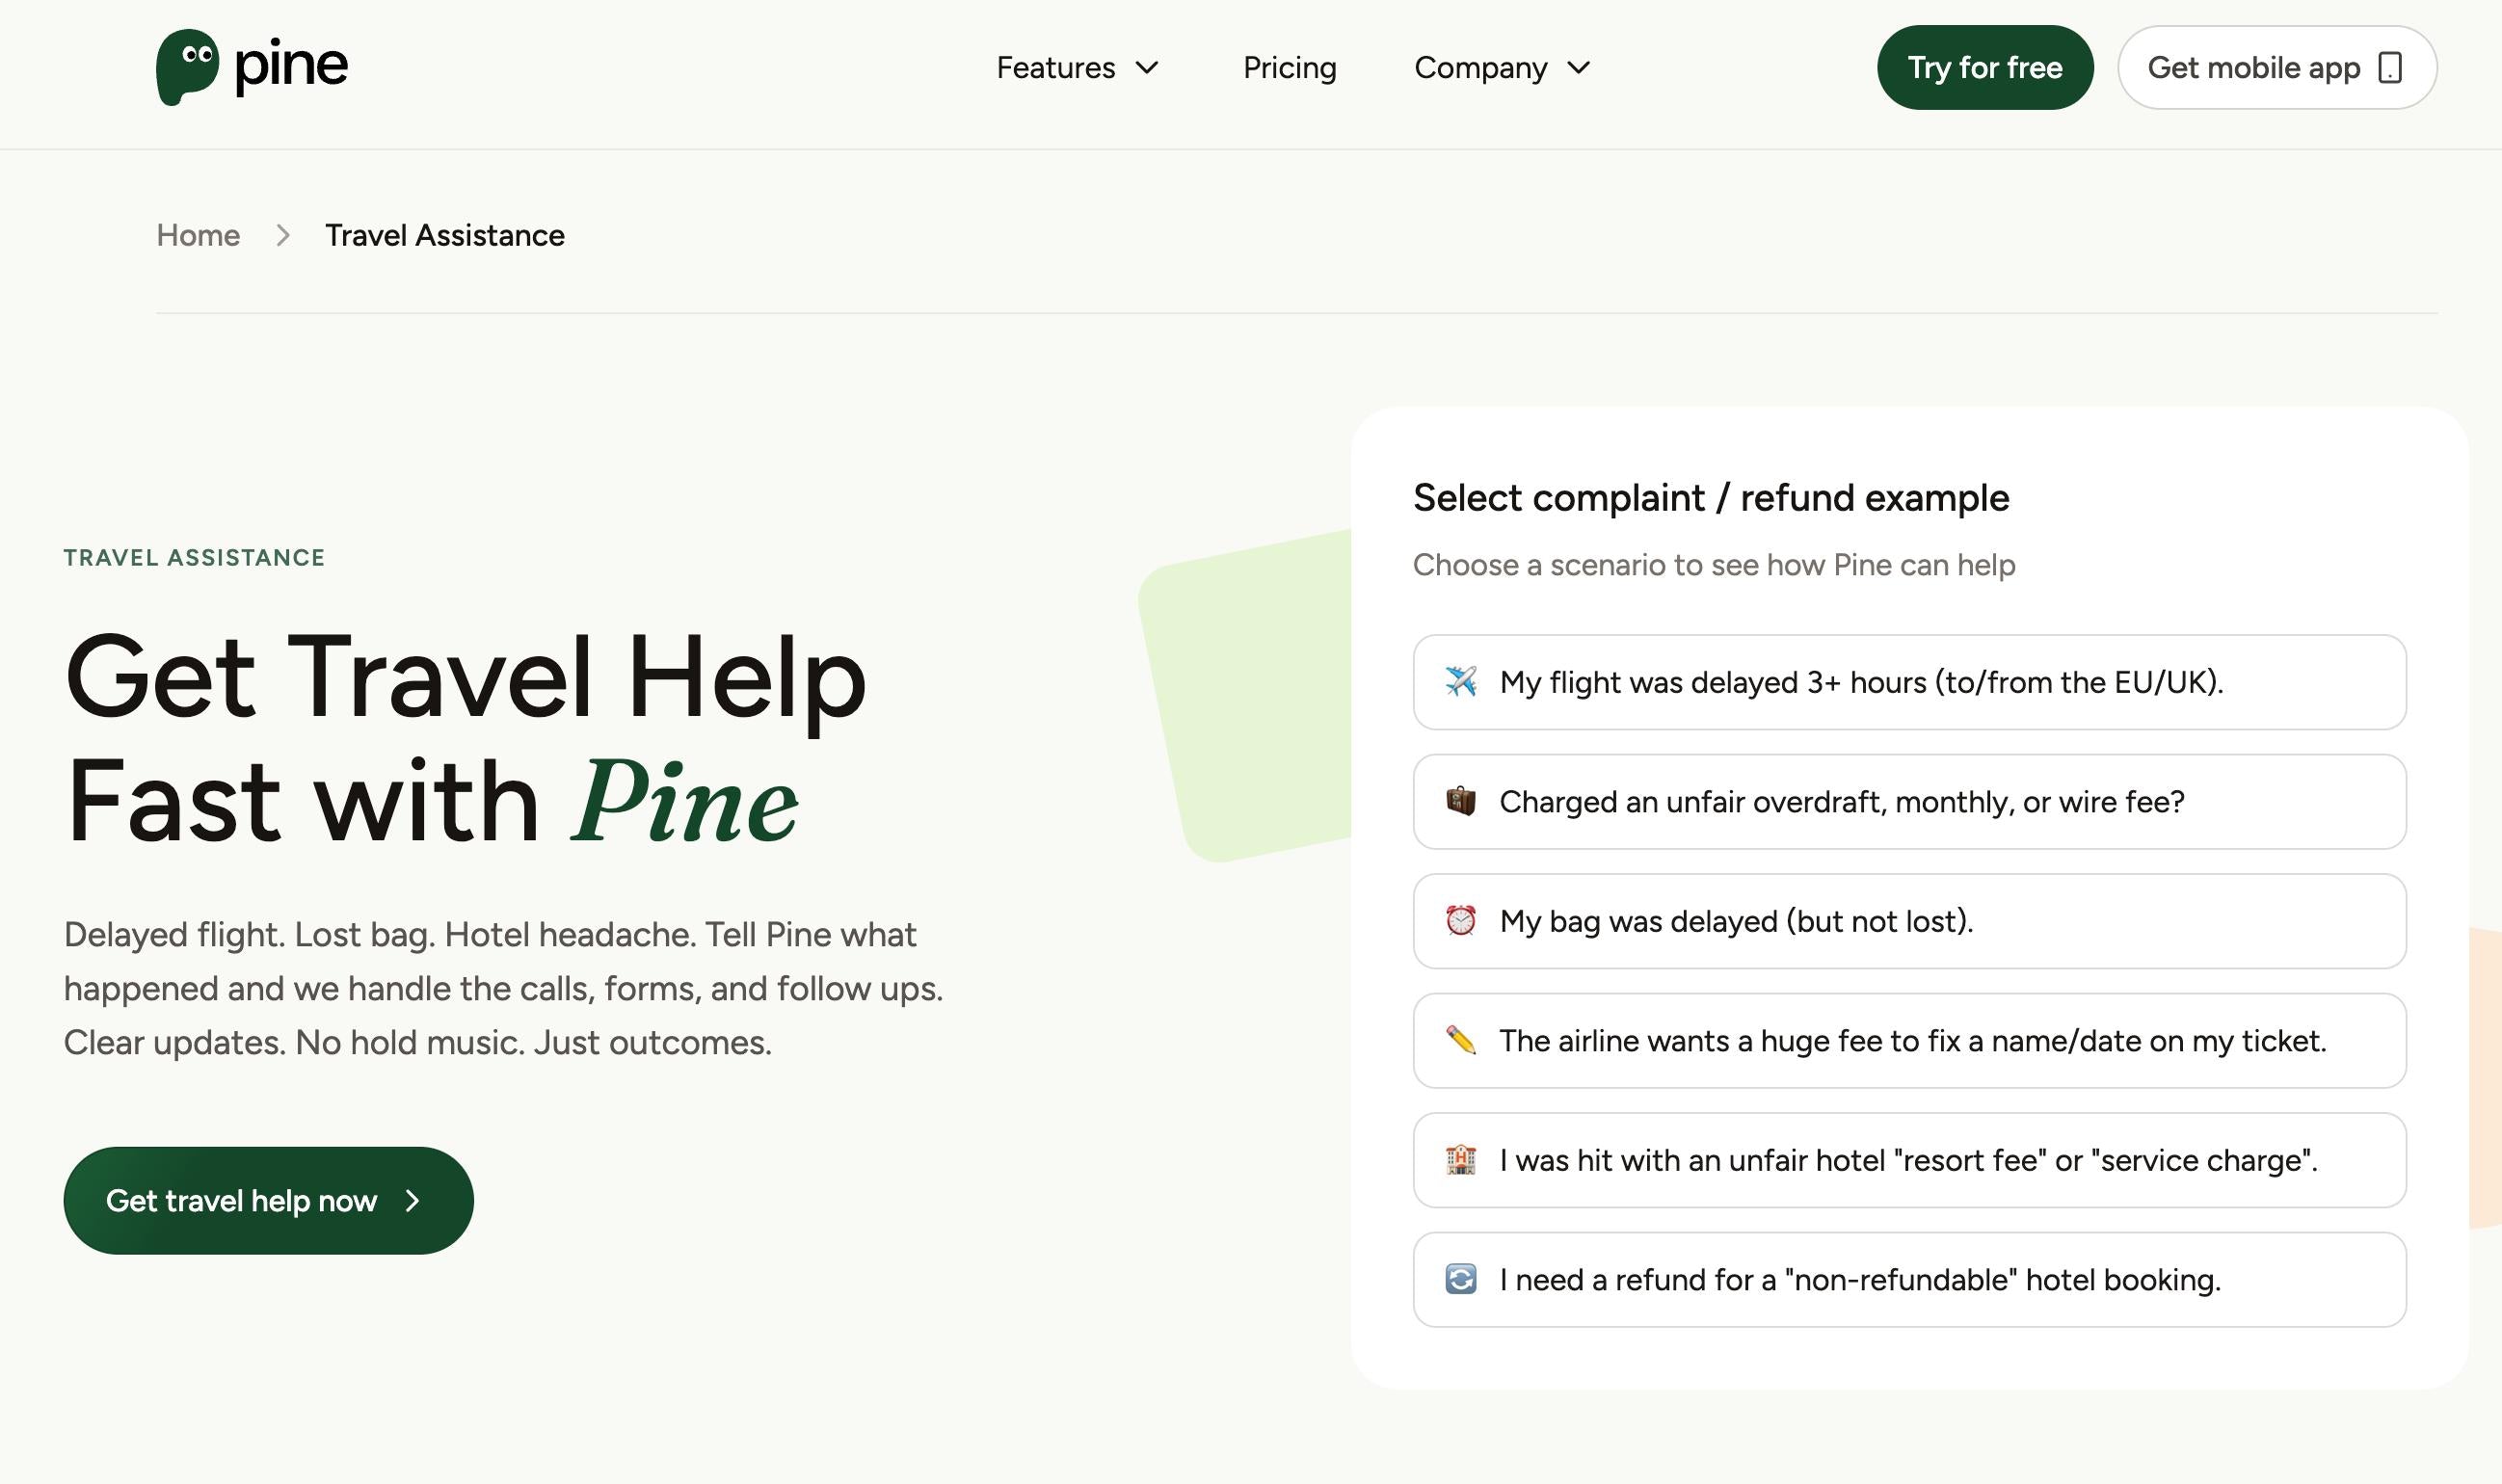Click the mobile phone icon in Get mobile app

point(2389,68)
